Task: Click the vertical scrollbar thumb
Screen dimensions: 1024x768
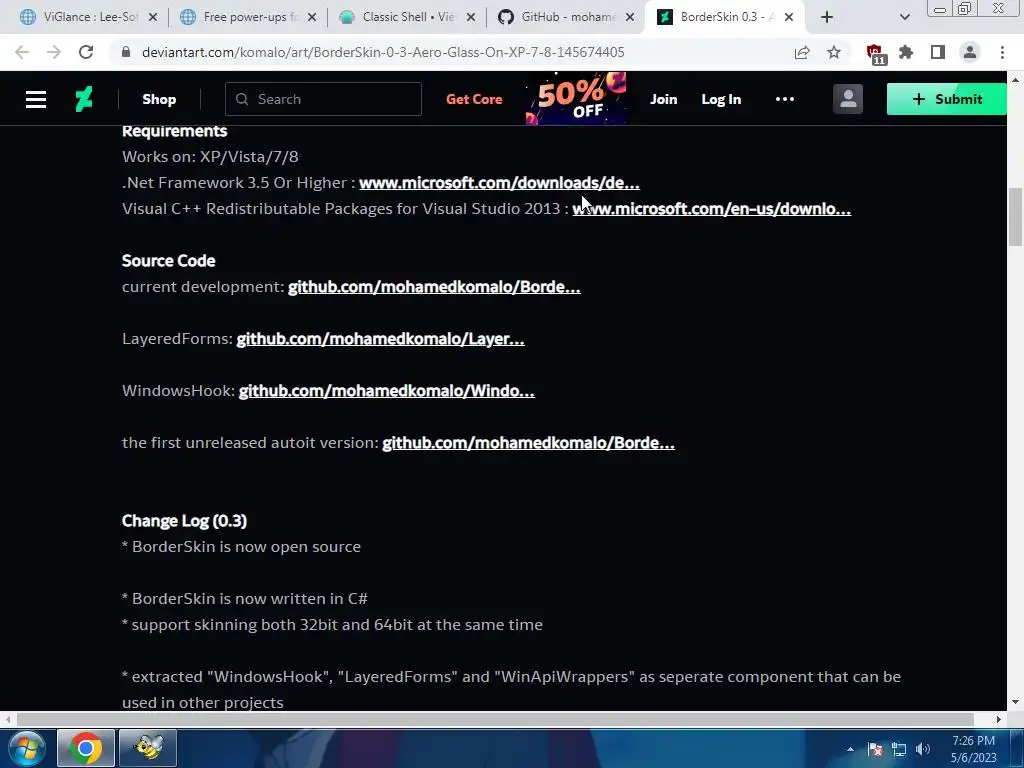Action: click(1015, 217)
